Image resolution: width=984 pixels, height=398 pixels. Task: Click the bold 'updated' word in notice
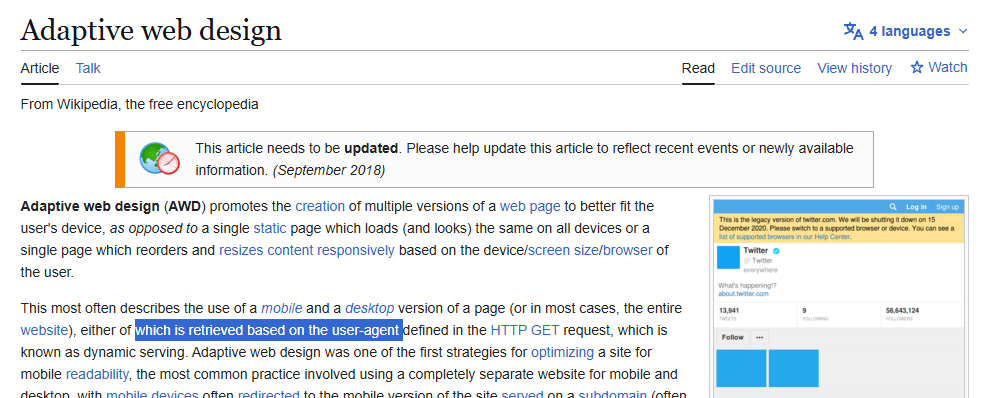(x=371, y=149)
